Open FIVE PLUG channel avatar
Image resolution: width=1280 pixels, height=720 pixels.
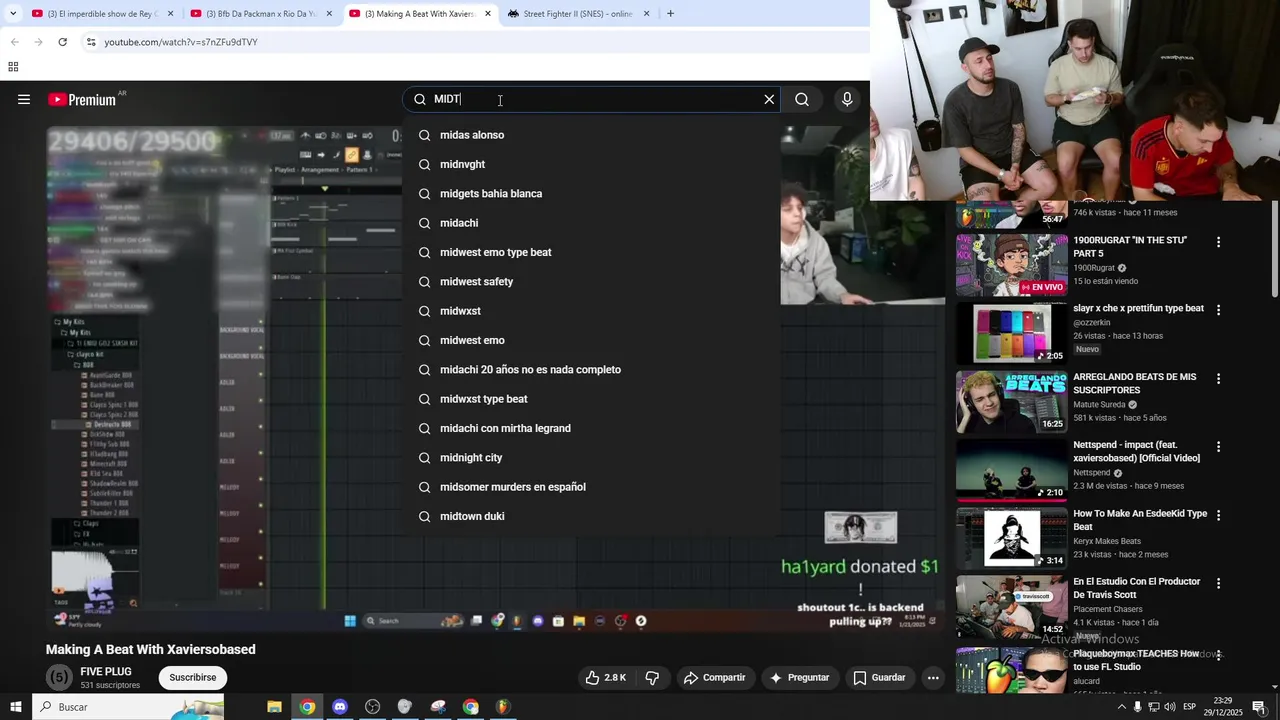[59, 677]
